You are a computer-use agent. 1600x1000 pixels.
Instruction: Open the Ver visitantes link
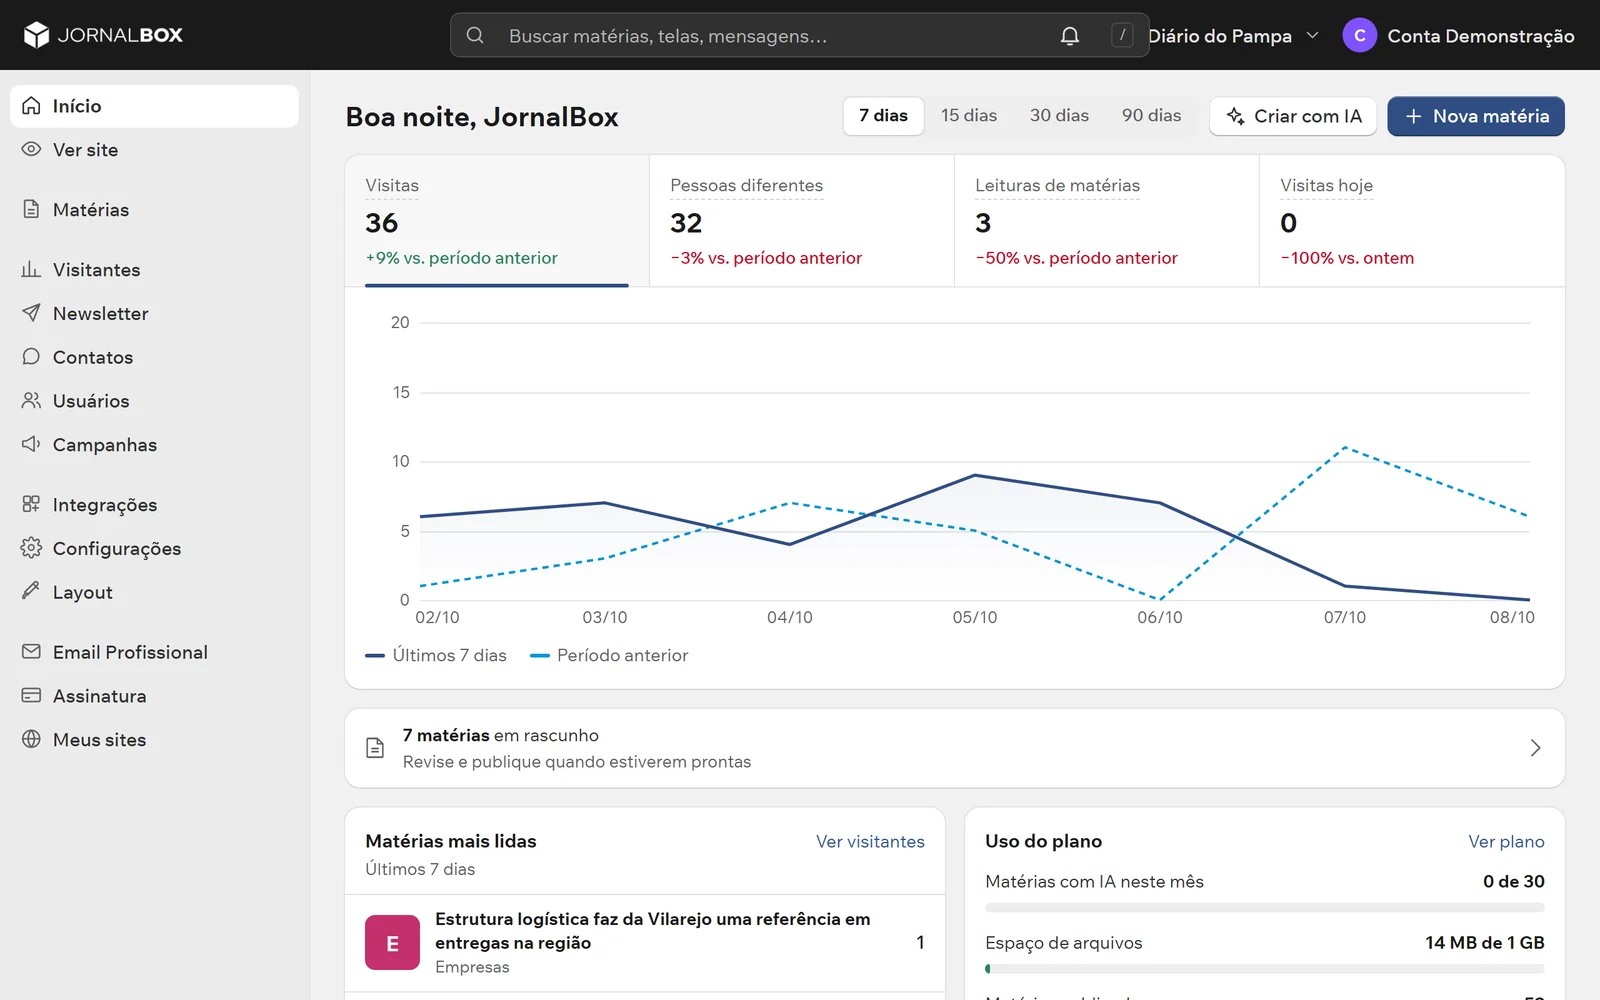870,842
